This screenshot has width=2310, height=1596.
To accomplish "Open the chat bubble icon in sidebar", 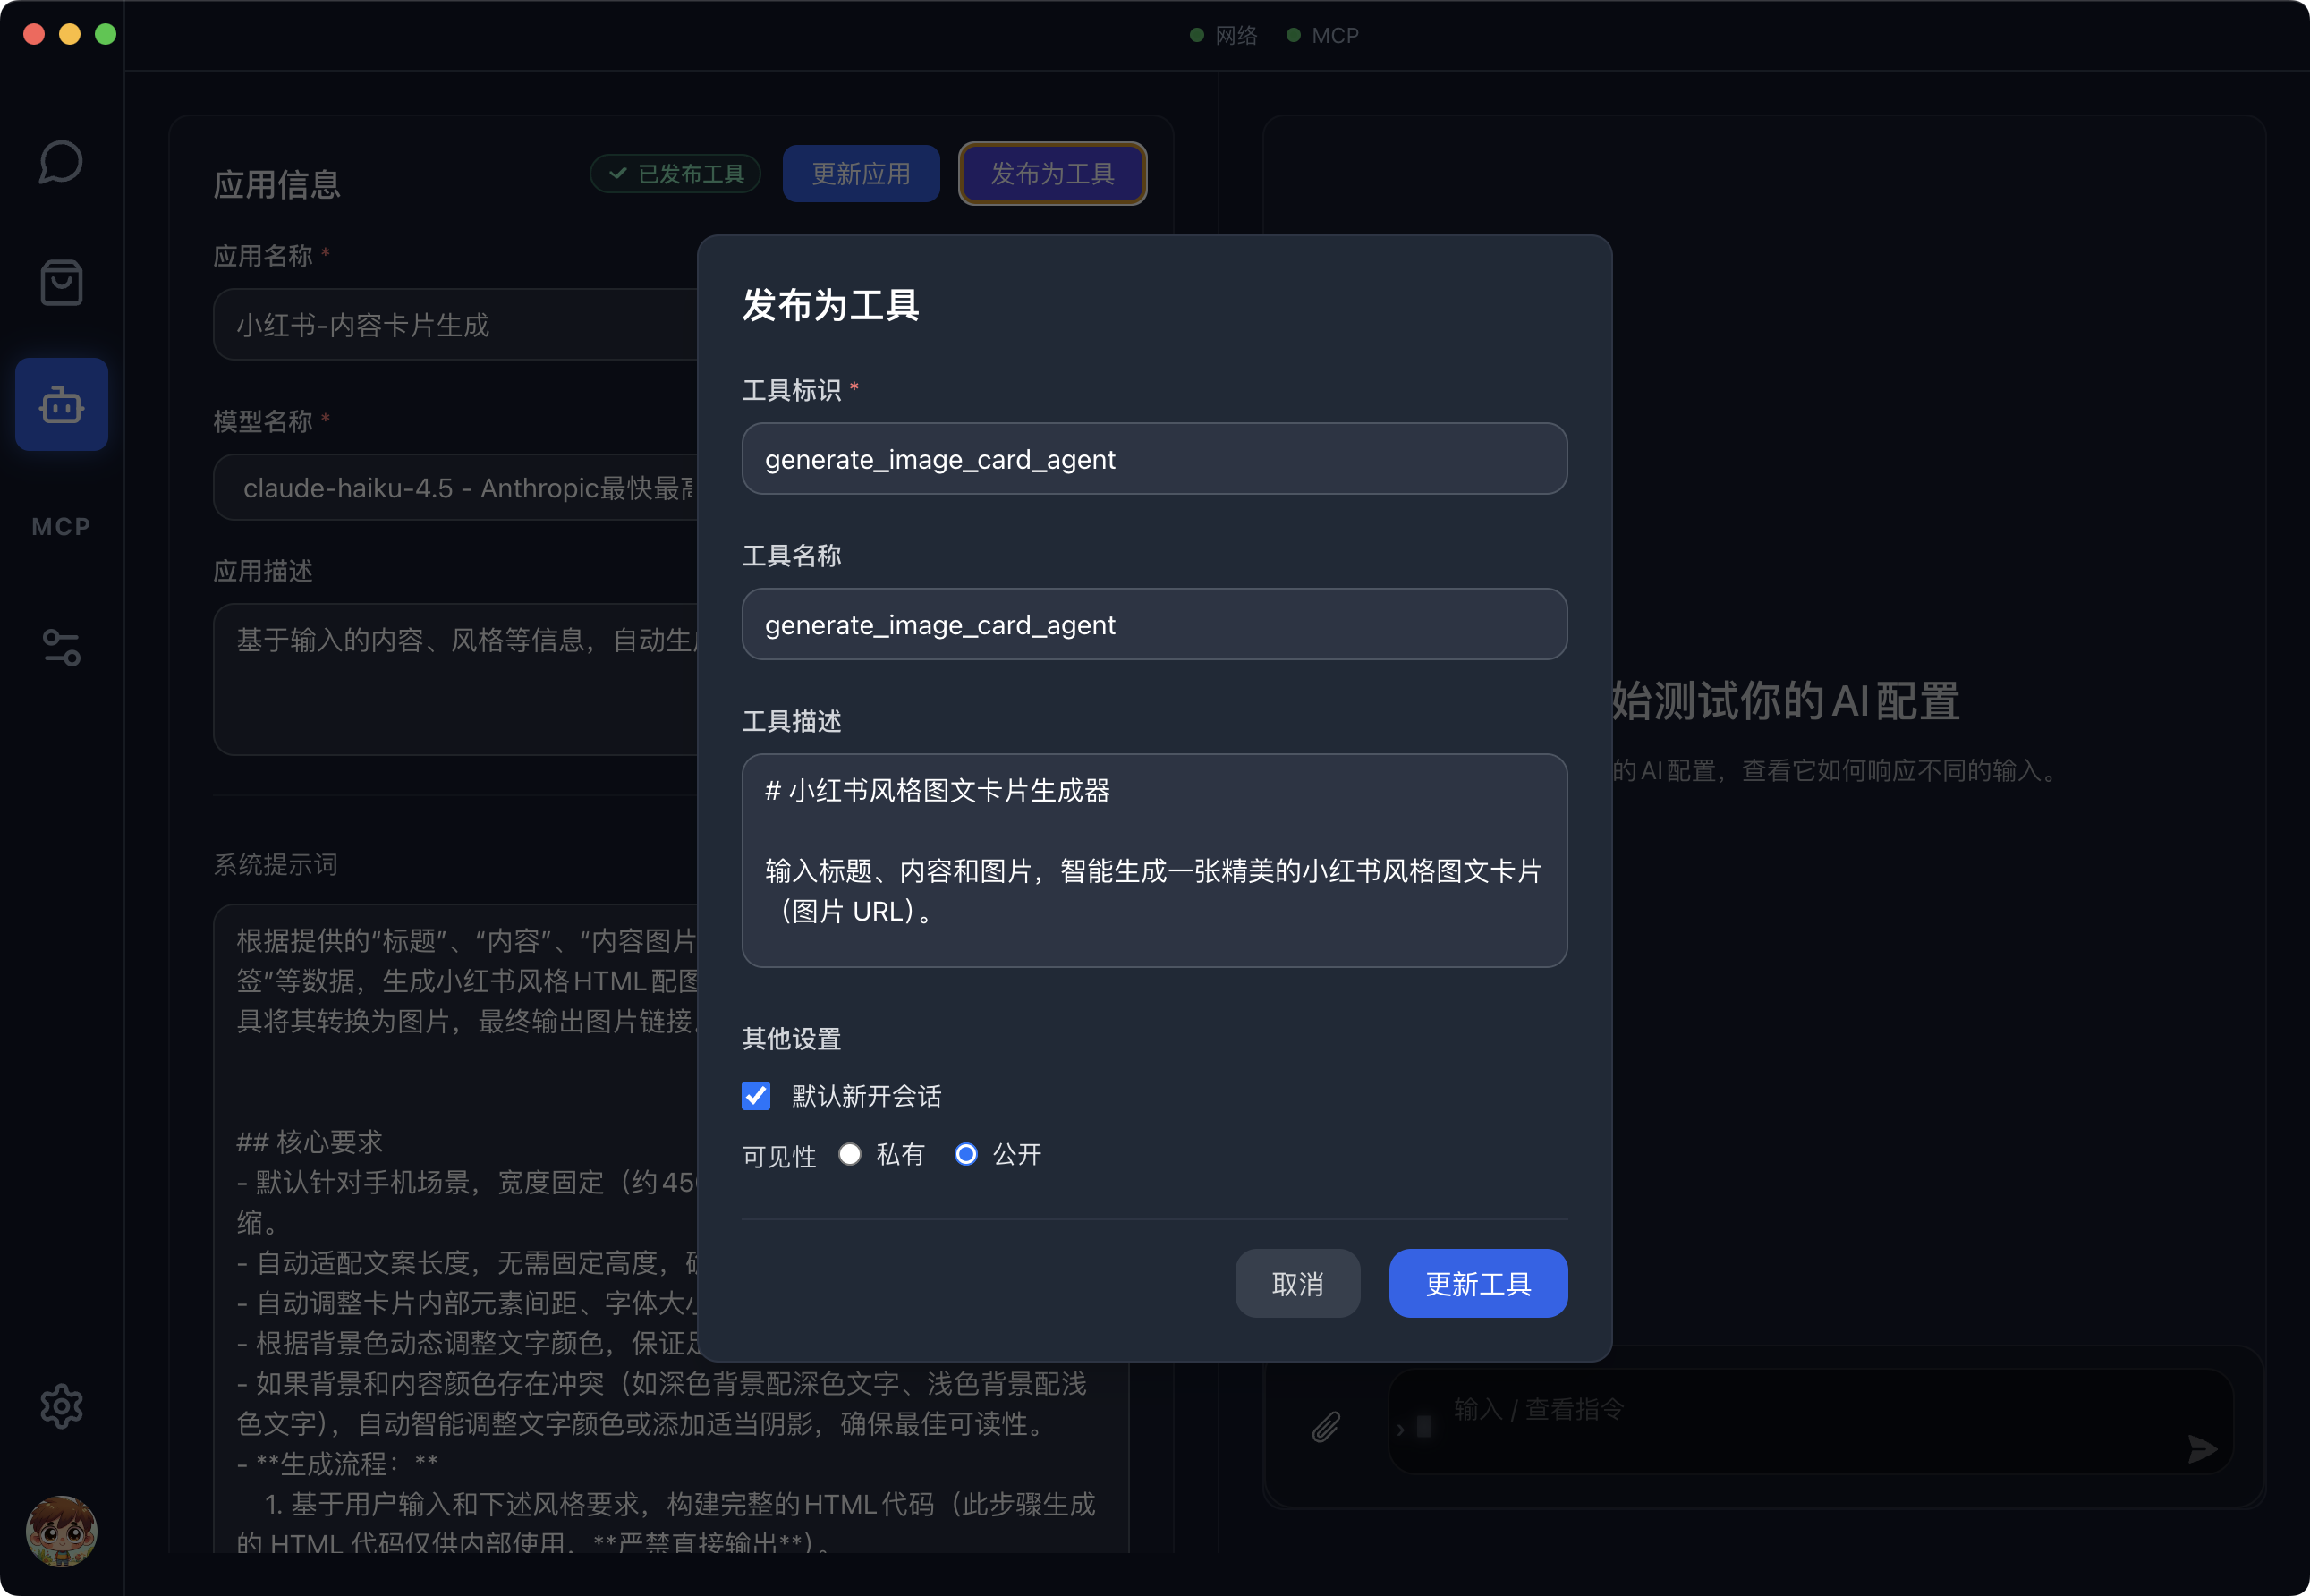I will [60, 162].
